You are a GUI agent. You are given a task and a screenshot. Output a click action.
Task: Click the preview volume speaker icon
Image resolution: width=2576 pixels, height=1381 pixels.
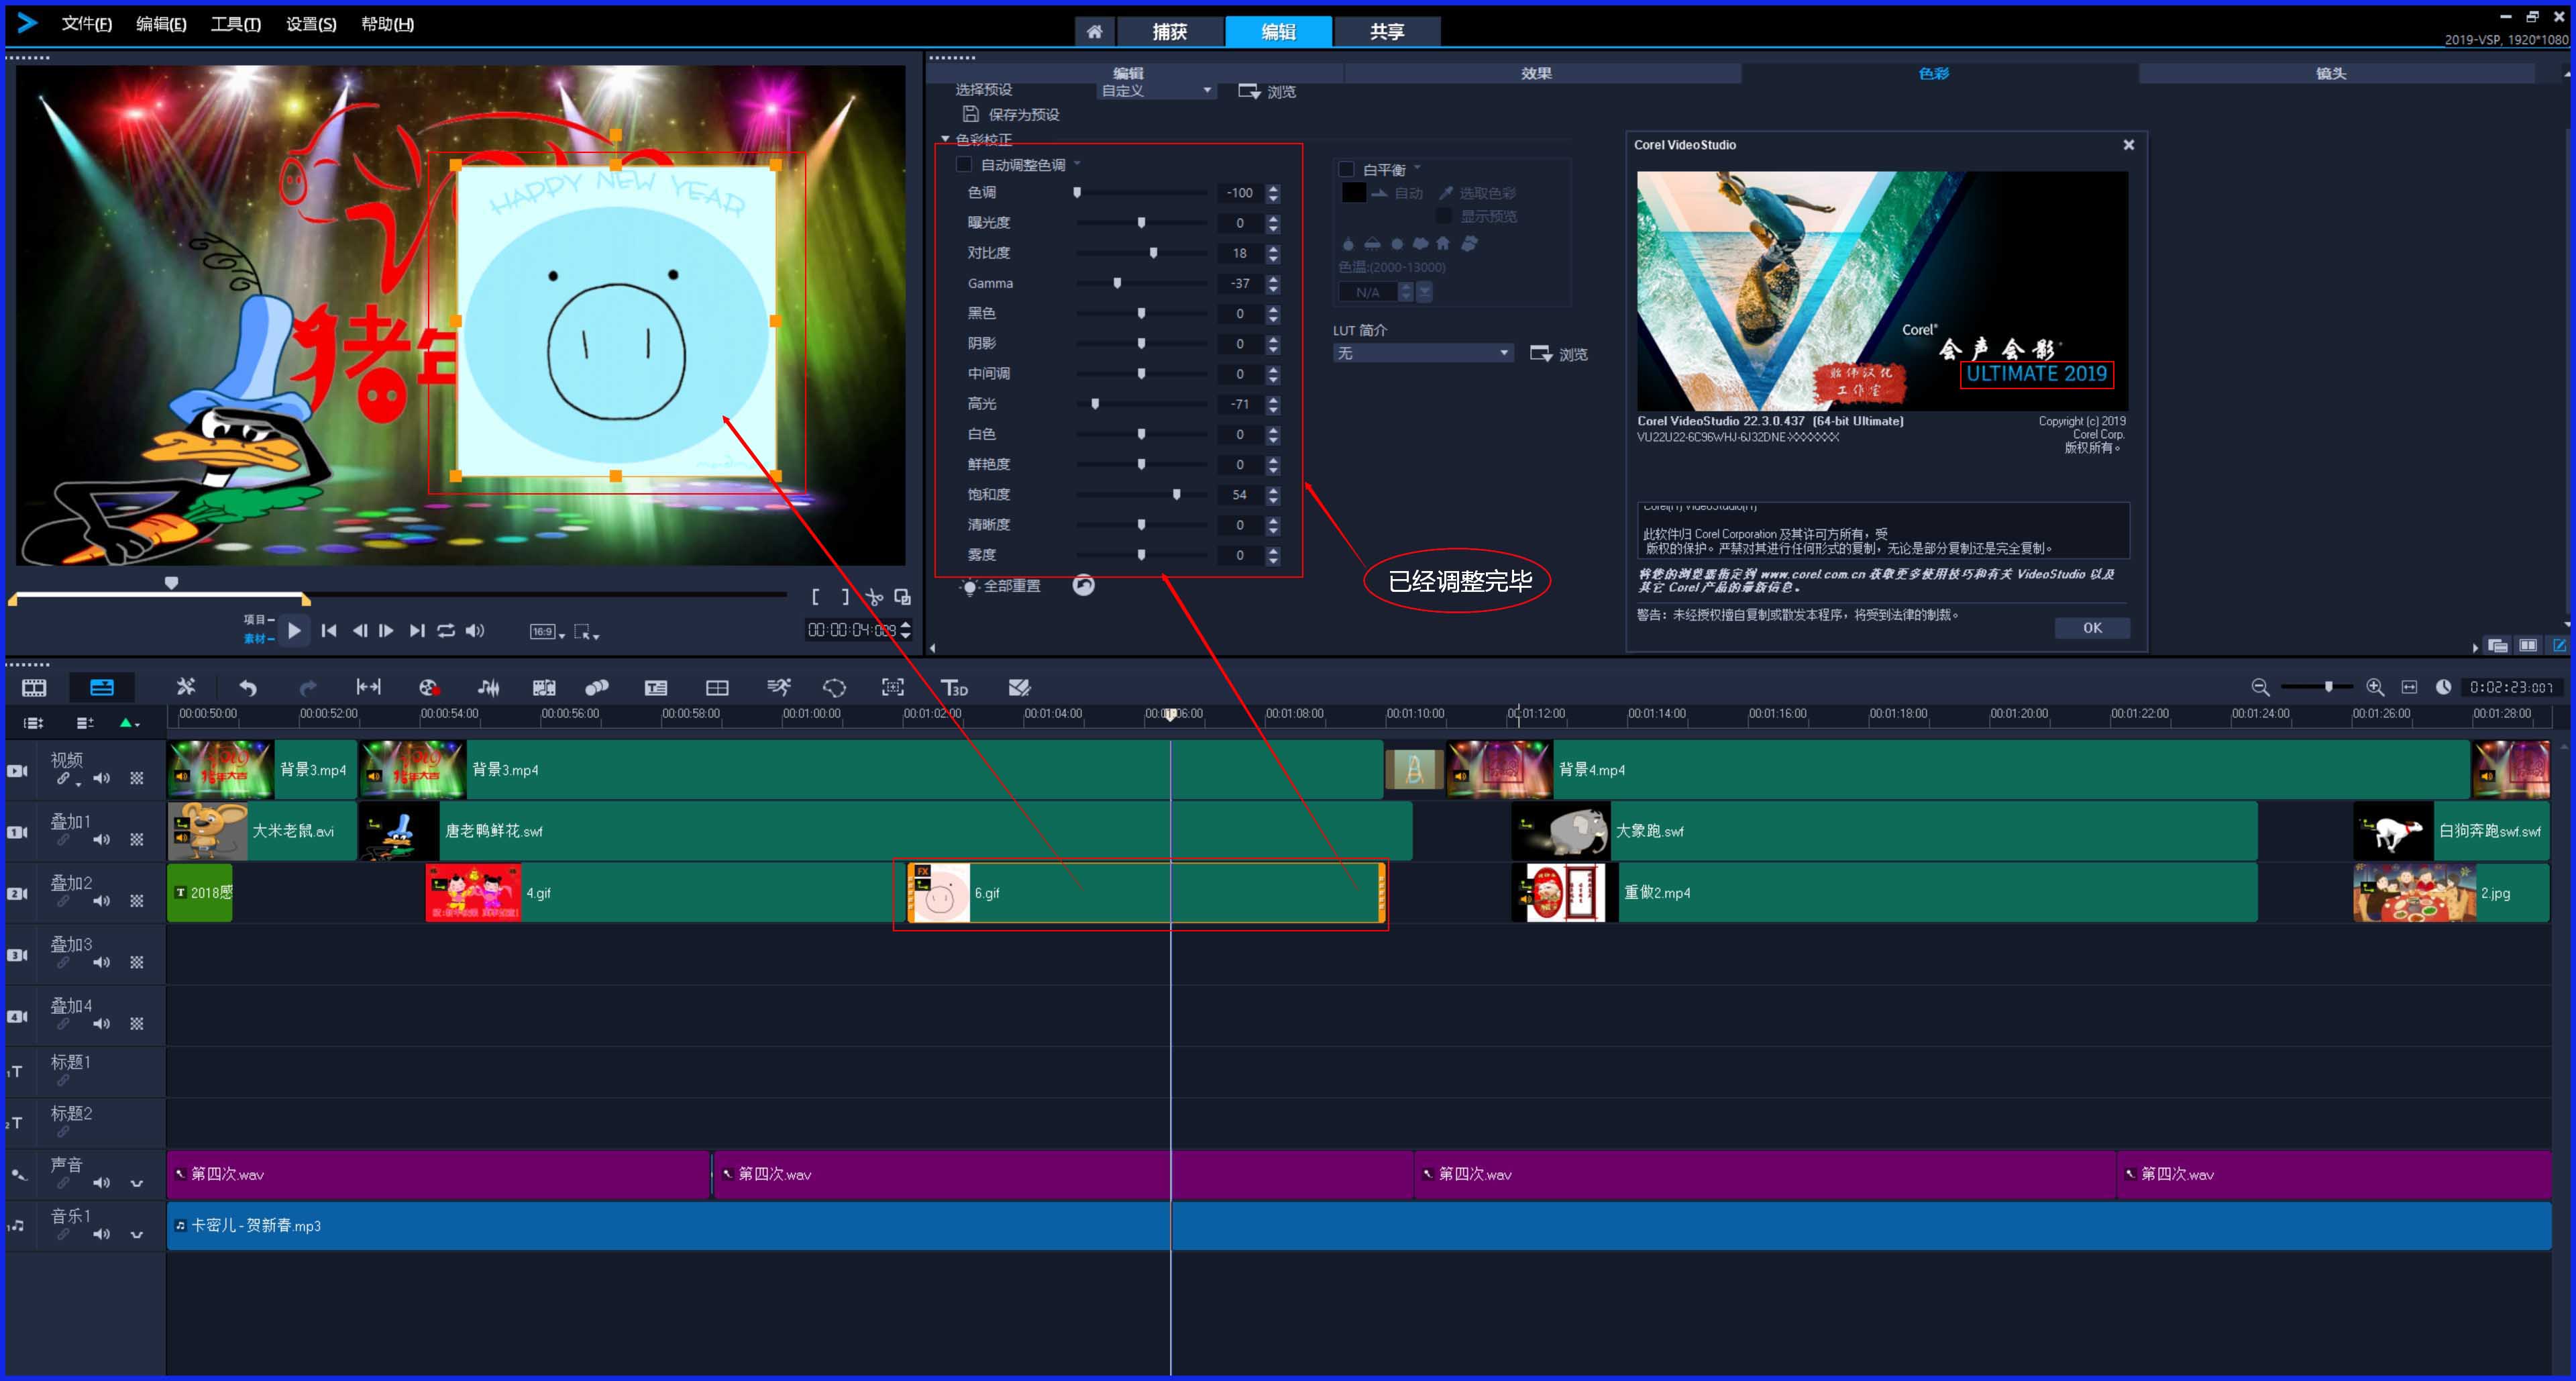(475, 631)
